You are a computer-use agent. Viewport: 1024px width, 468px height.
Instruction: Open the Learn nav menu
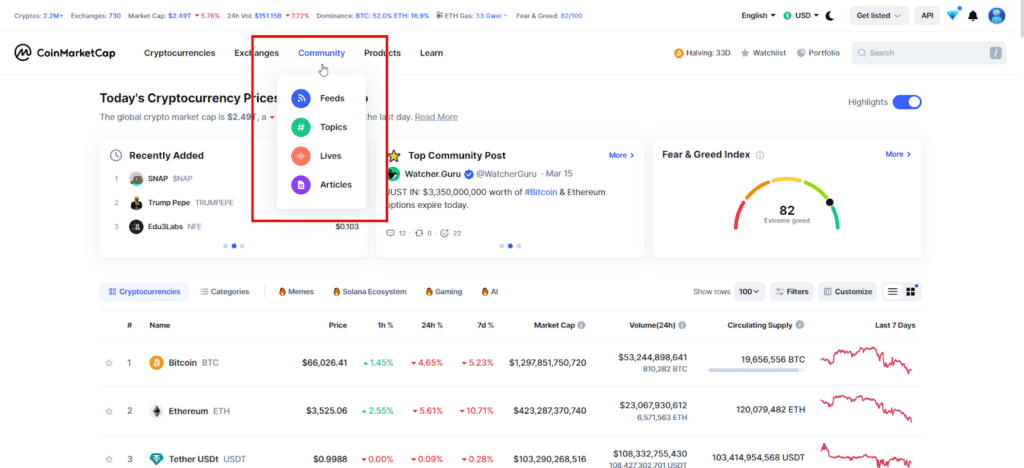(431, 53)
